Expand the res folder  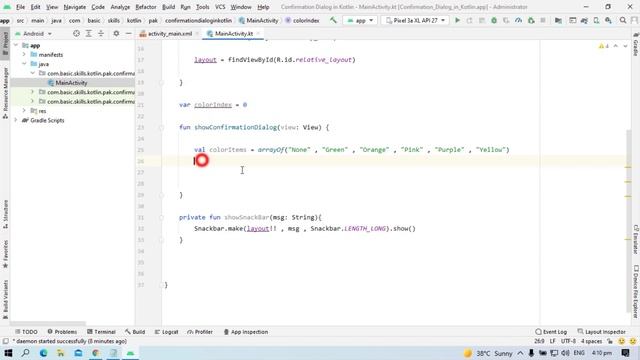(x=24, y=111)
